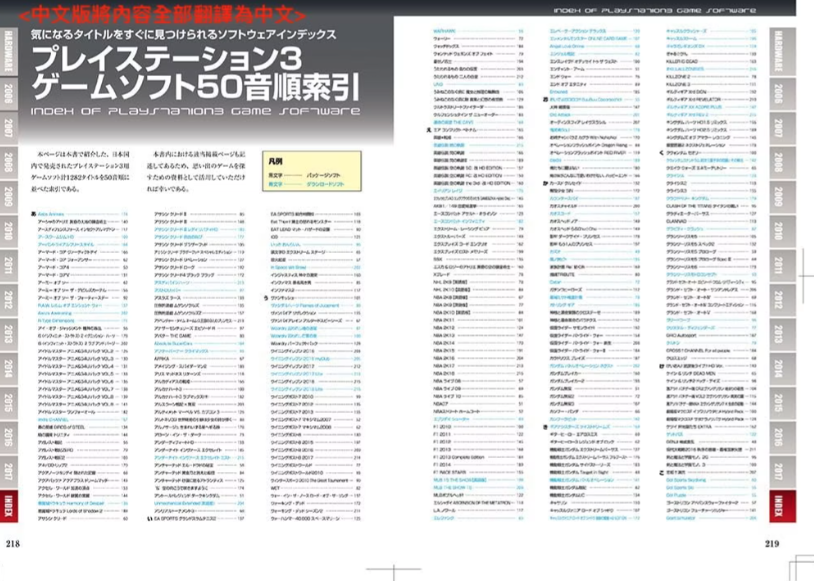Image resolution: width=814 pixels, height=581 pixels.
Task: Click legend label パッケージソフト
Action: pyautogui.click(x=323, y=175)
